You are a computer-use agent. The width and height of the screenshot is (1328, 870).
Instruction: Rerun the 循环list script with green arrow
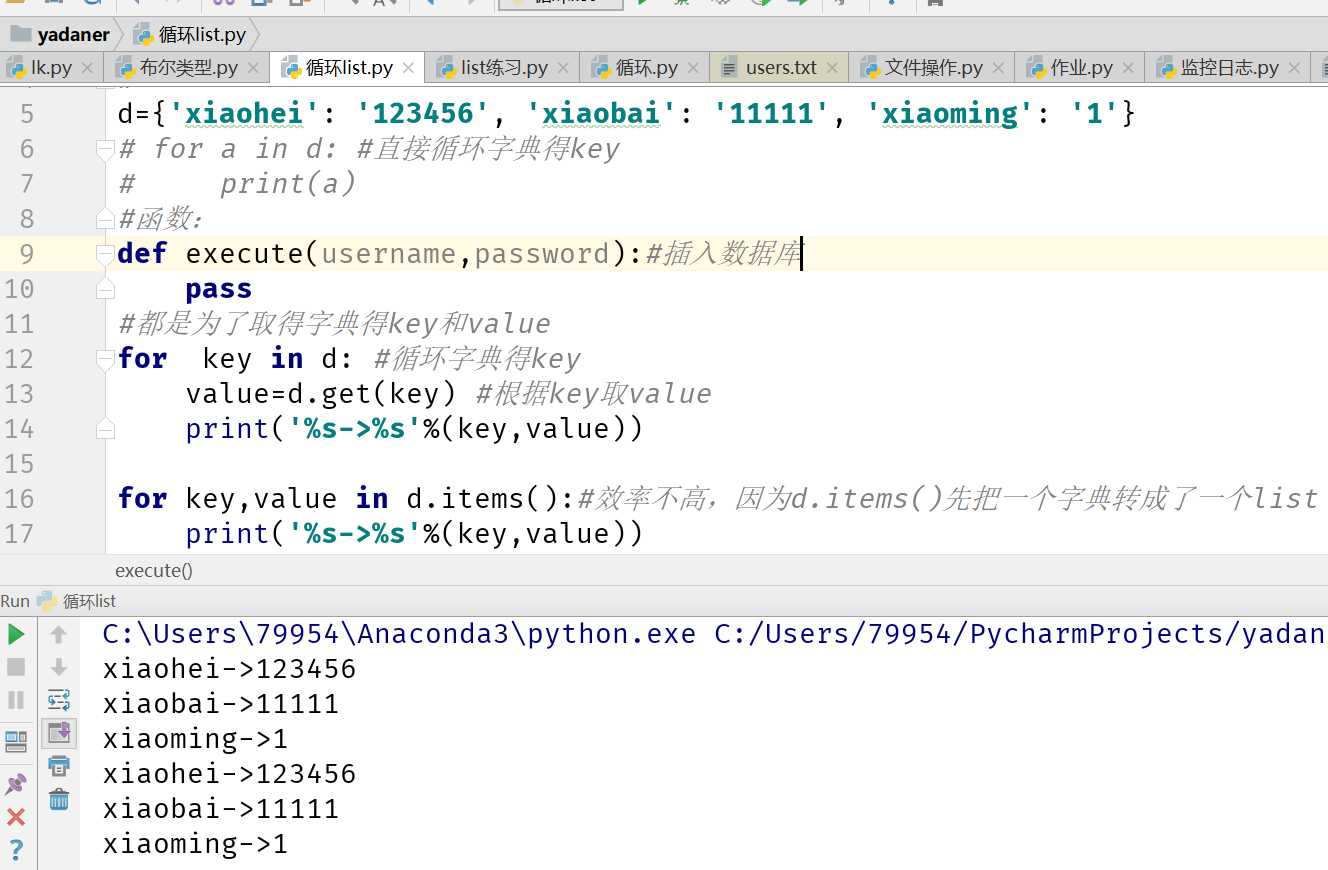pos(16,635)
